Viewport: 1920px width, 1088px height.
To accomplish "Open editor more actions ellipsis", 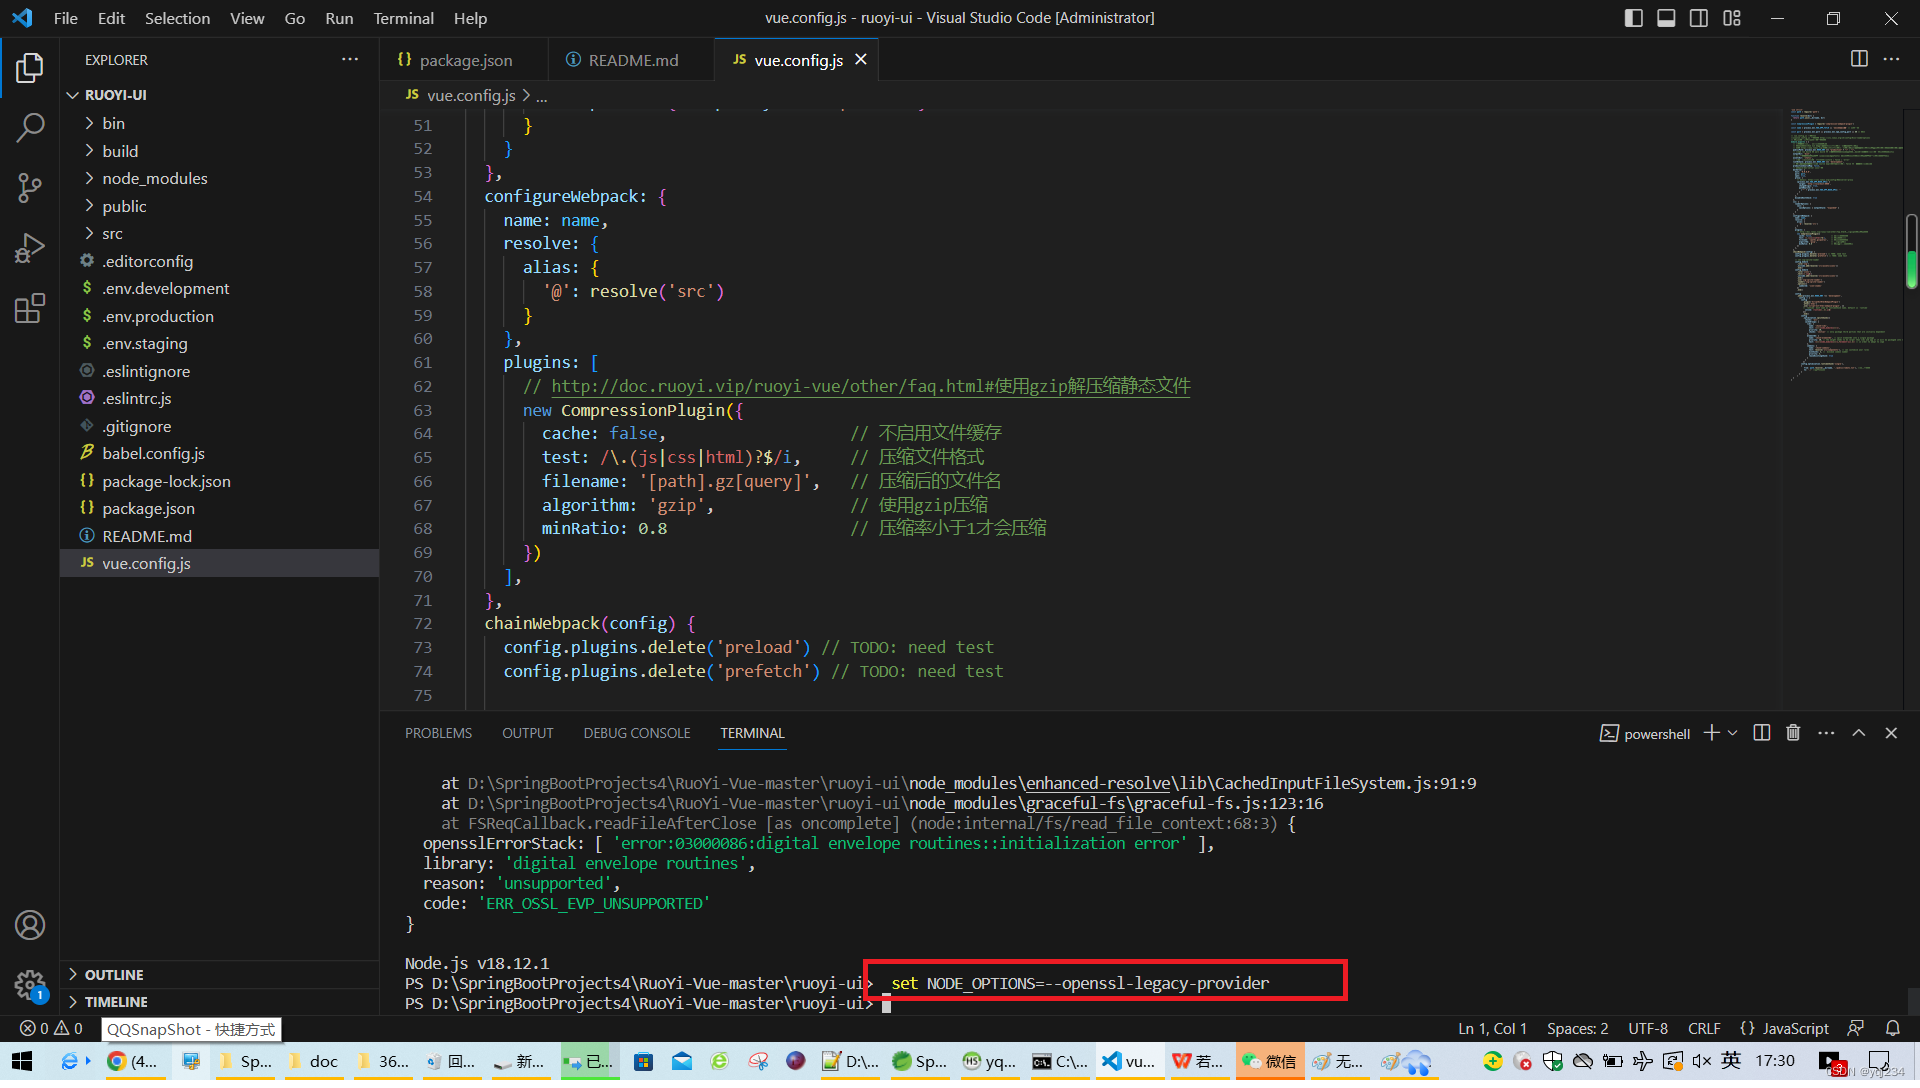I will tap(1891, 60).
